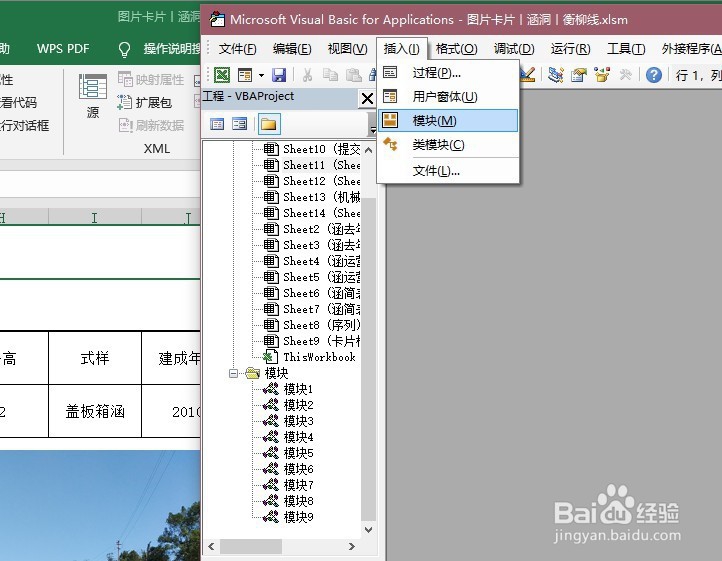
Task: Open Object Browser toolbar icon
Action: pos(602,75)
